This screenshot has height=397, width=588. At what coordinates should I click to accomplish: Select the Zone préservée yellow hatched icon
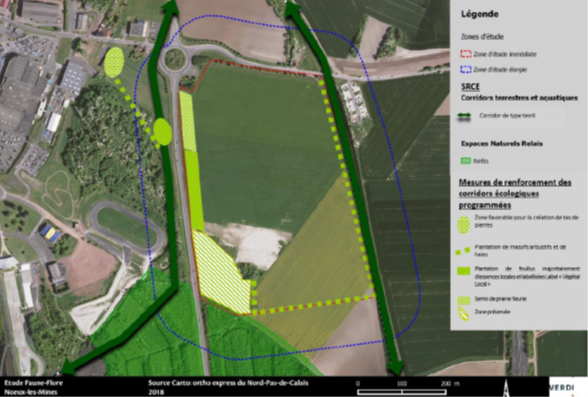point(464,314)
